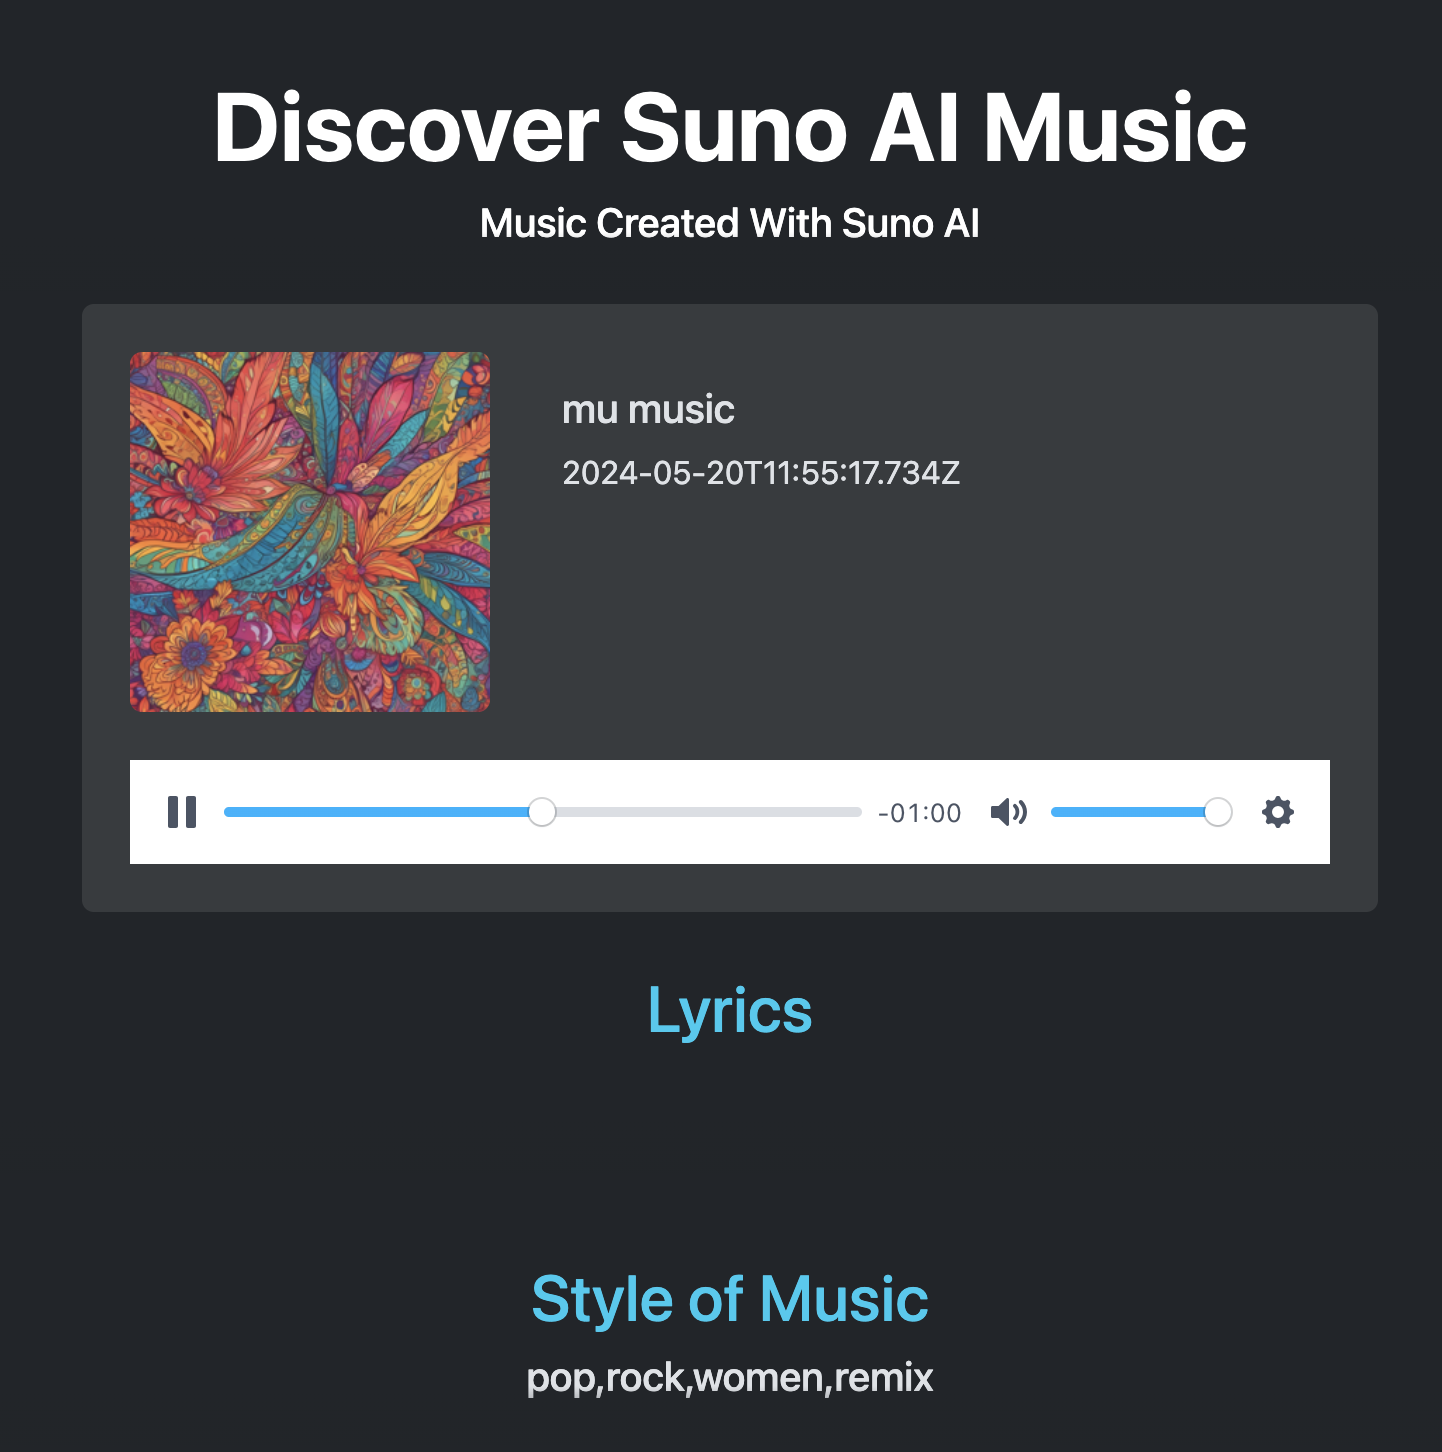The width and height of the screenshot is (1442, 1452).
Task: Click the "Discover Suno AI Music" heading
Action: [730, 127]
